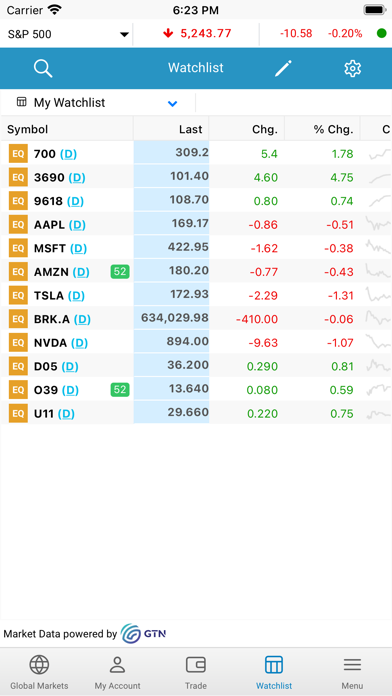392x696 pixels.
Task: Click last price 422.95
Action: pyautogui.click(x=188, y=247)
